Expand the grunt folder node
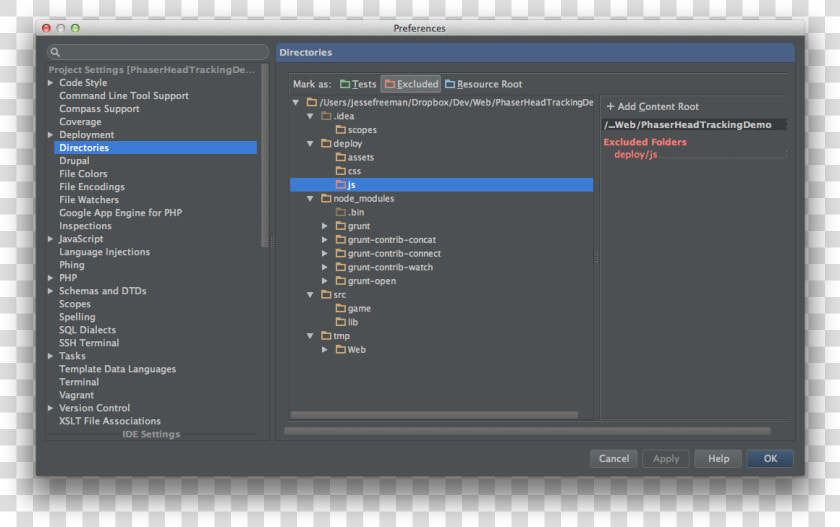This screenshot has width=840, height=527. pos(325,226)
